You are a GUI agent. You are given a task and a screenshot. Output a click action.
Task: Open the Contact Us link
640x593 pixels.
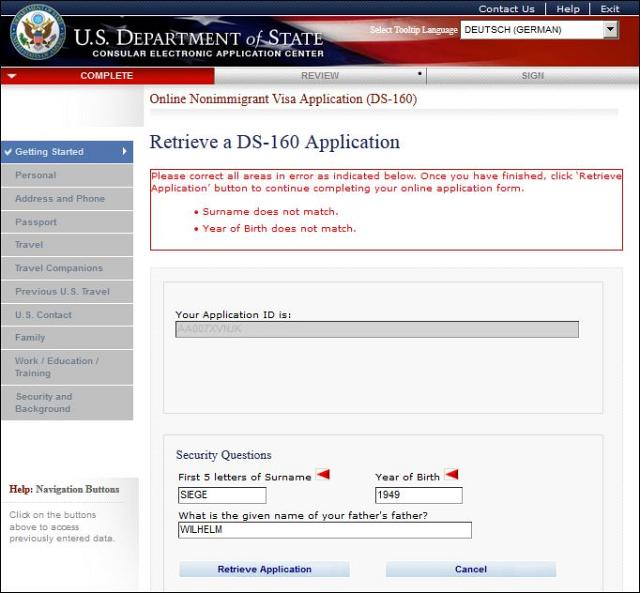[506, 9]
